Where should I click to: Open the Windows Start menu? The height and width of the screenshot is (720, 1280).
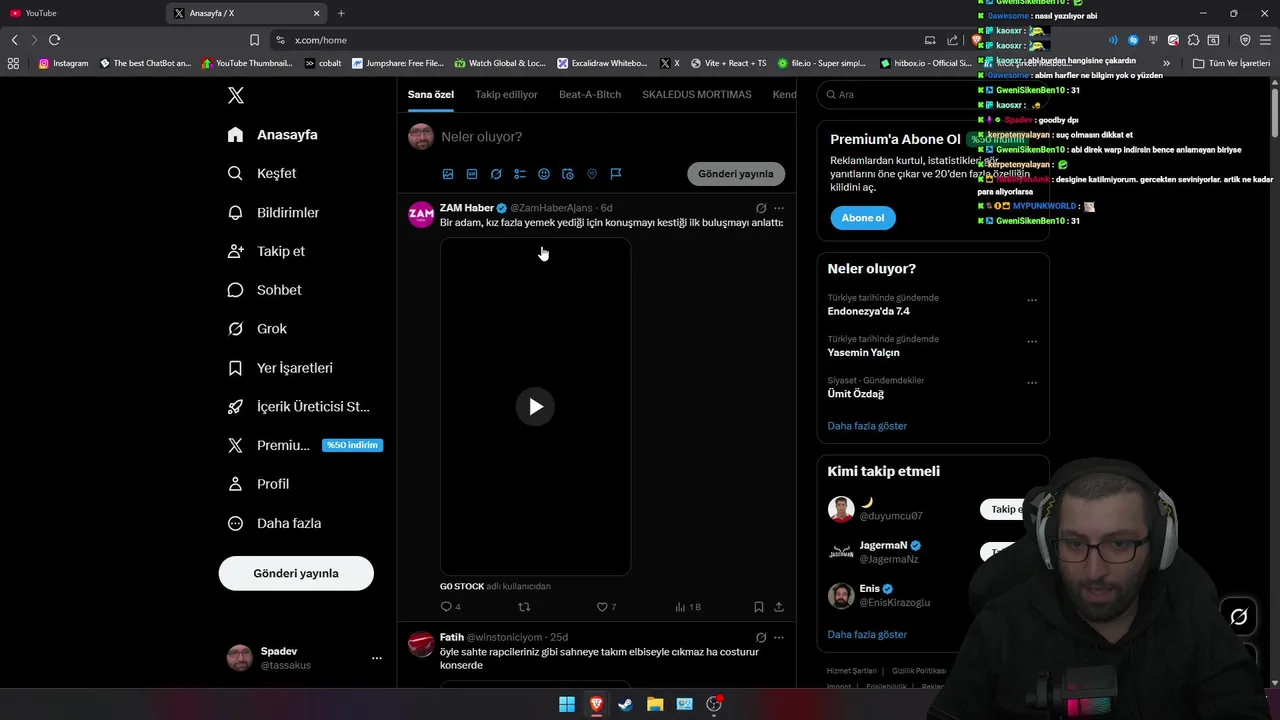point(567,704)
